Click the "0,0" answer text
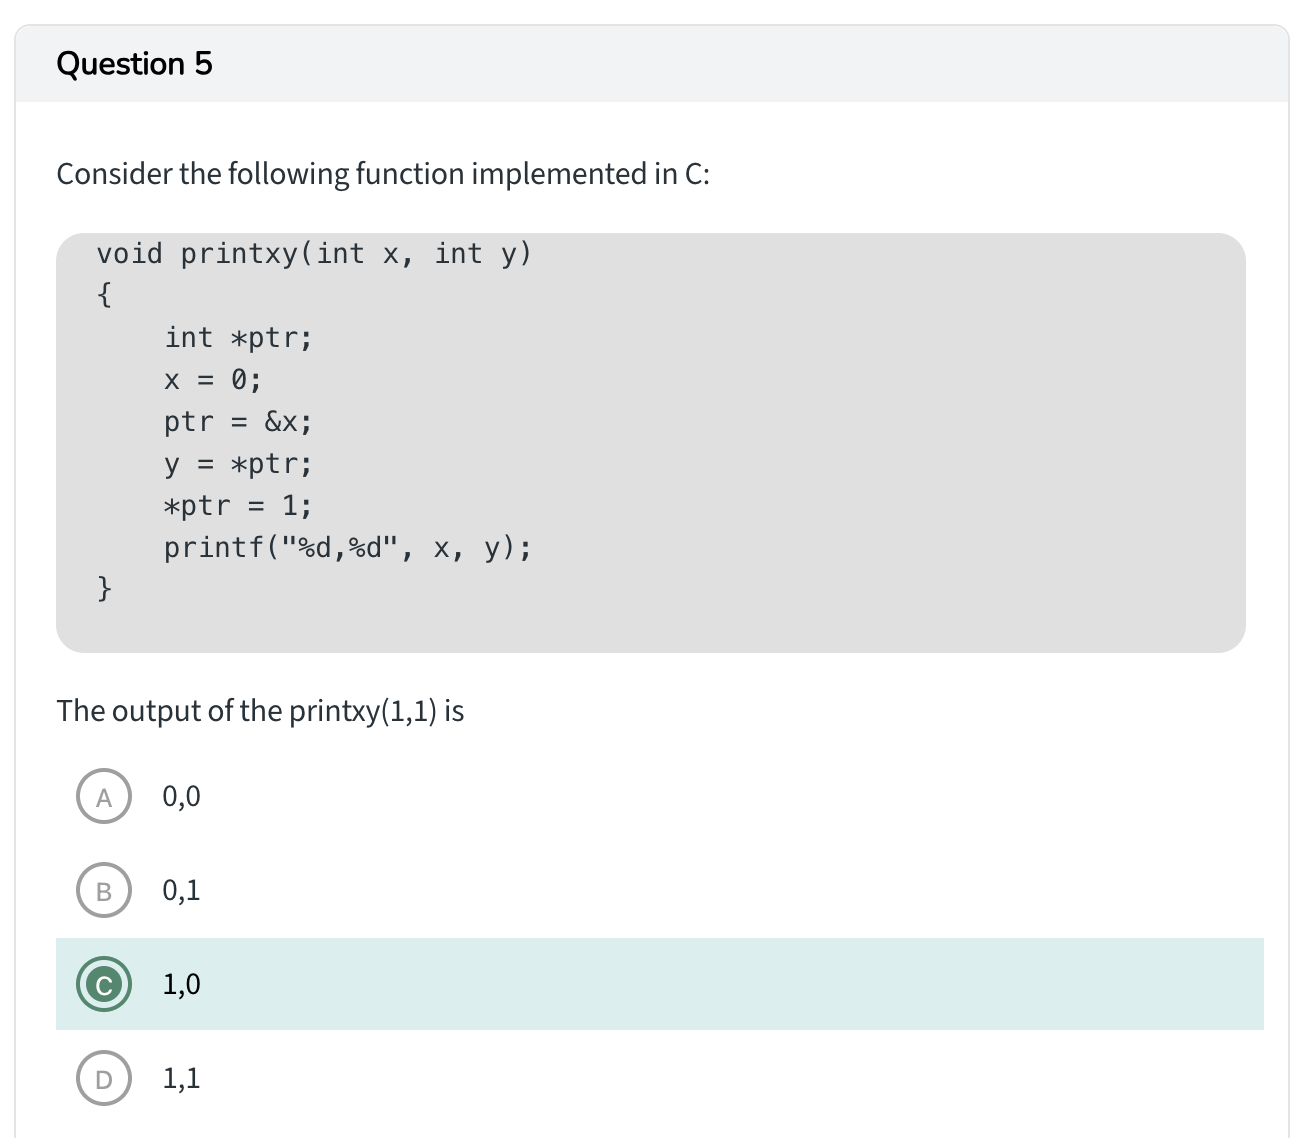The image size is (1312, 1138). (x=181, y=797)
